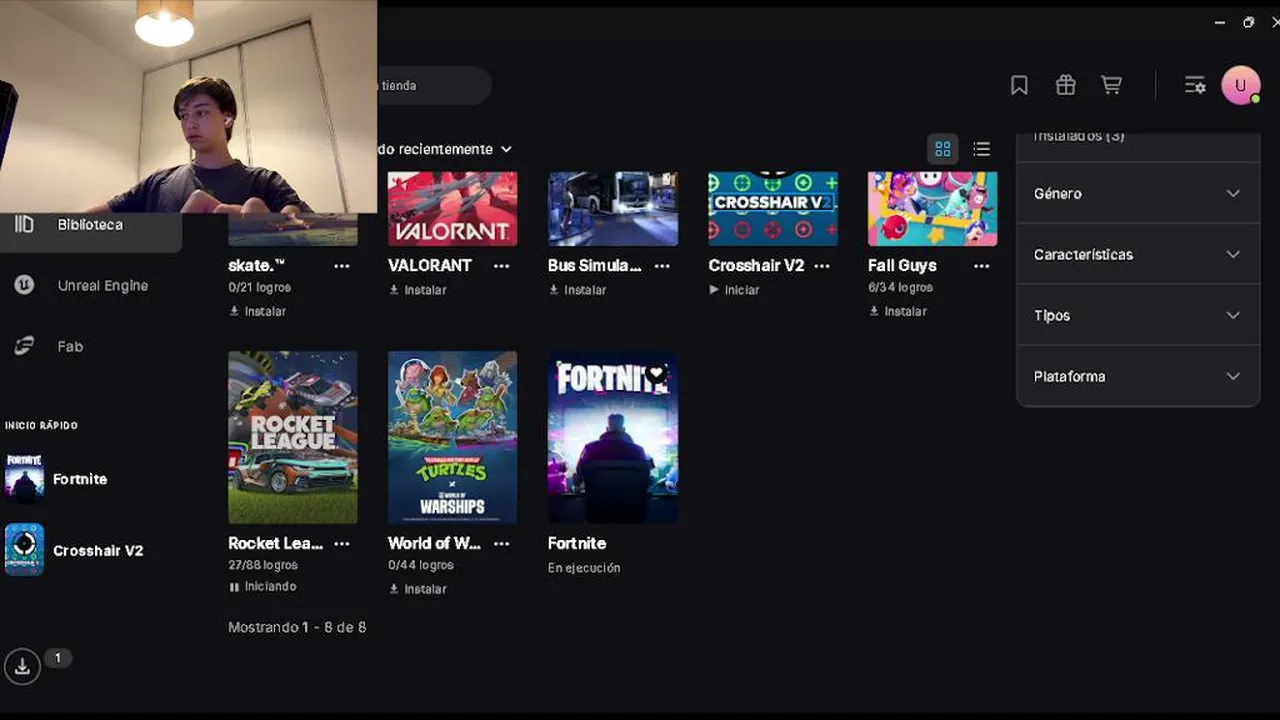Screen dimensions: 1280x720
Task: Click "27/88 logros" under Rocket League
Action: 263,566
